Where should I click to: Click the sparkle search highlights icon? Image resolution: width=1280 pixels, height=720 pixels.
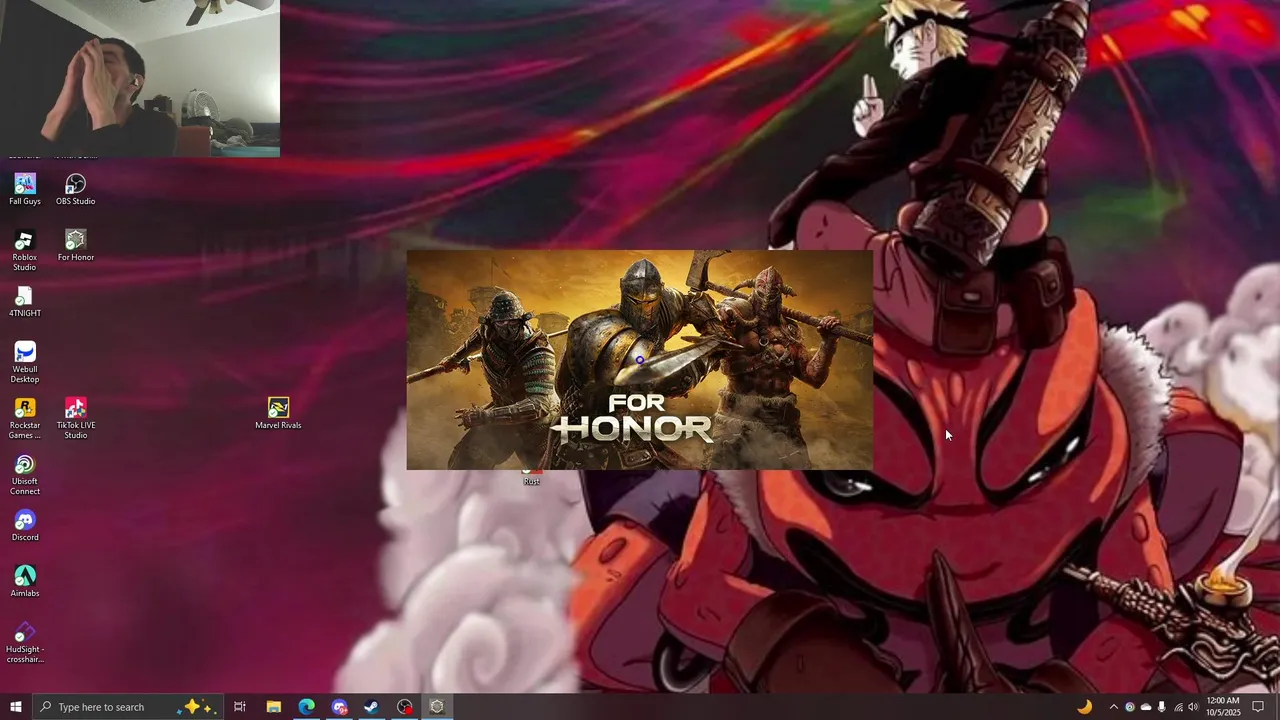(x=196, y=707)
